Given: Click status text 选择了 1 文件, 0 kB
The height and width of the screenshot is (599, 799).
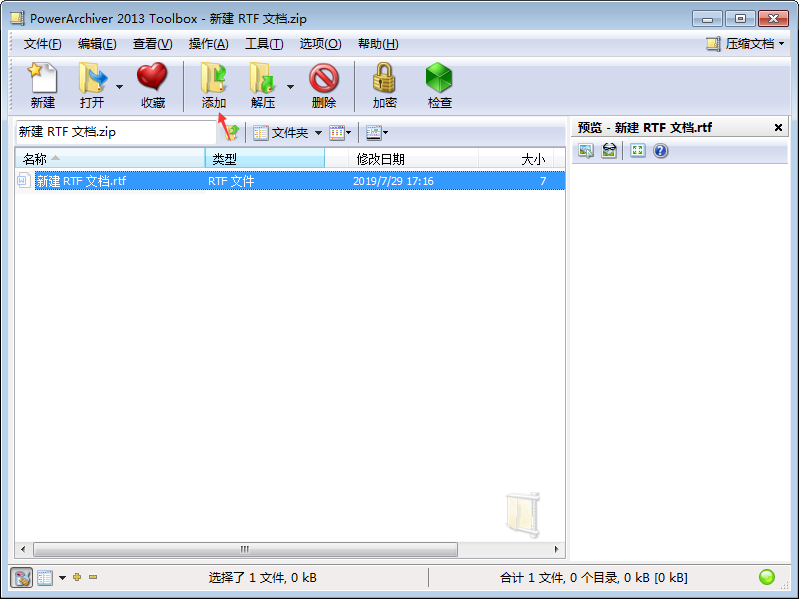Looking at the screenshot, I should [262, 578].
